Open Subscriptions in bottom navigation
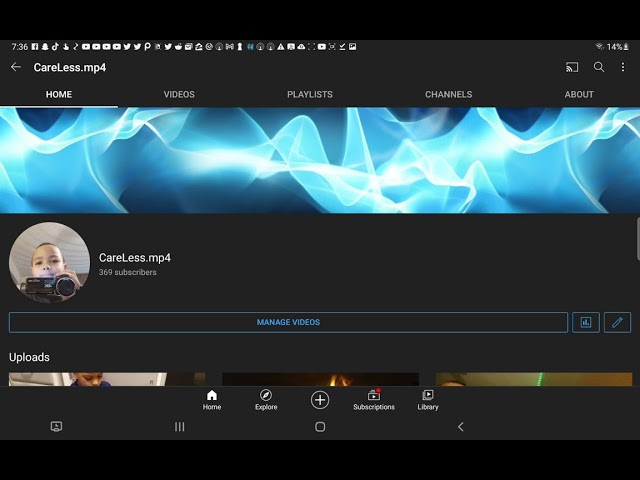This screenshot has height=480, width=640. click(374, 400)
